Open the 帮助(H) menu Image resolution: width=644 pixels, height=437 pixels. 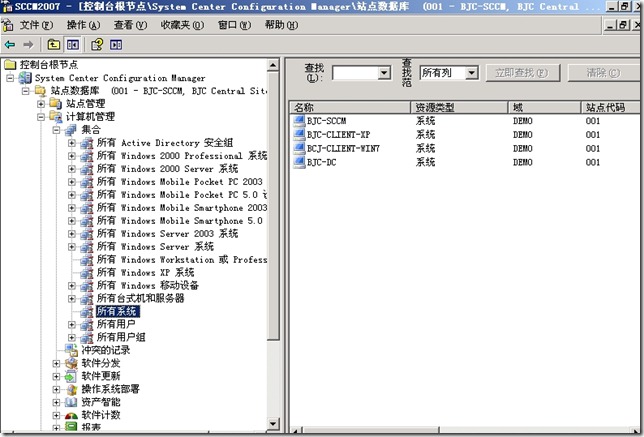tap(281, 25)
